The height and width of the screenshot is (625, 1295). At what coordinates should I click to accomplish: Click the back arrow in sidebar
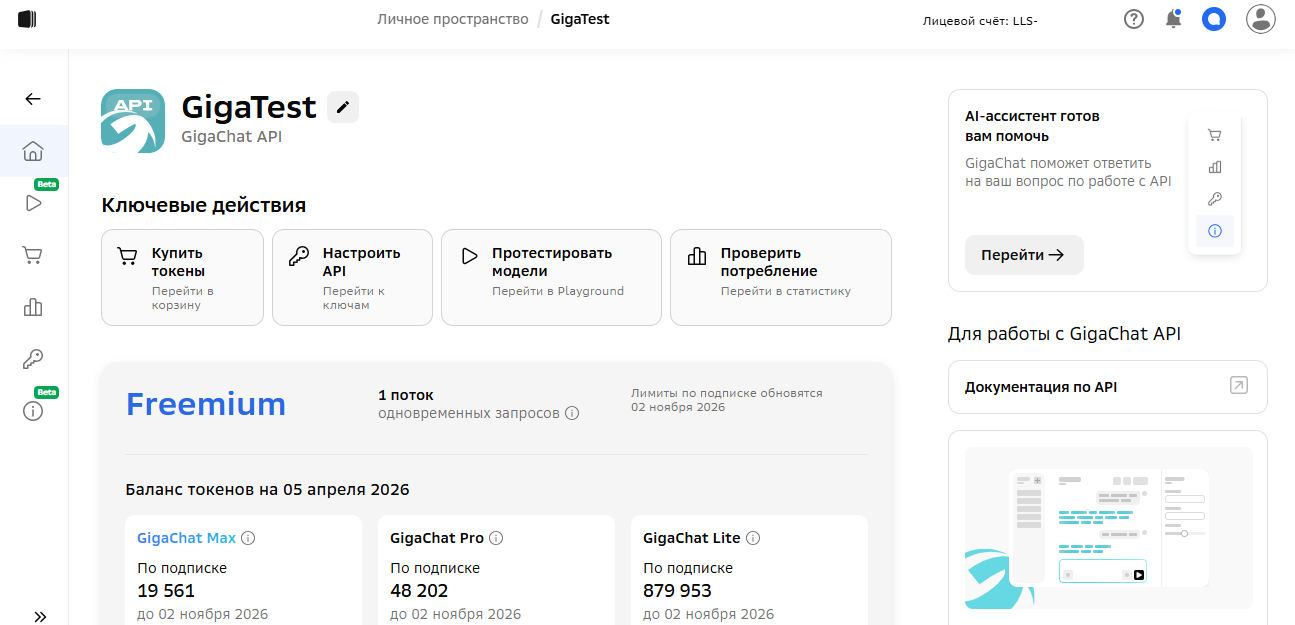click(33, 99)
